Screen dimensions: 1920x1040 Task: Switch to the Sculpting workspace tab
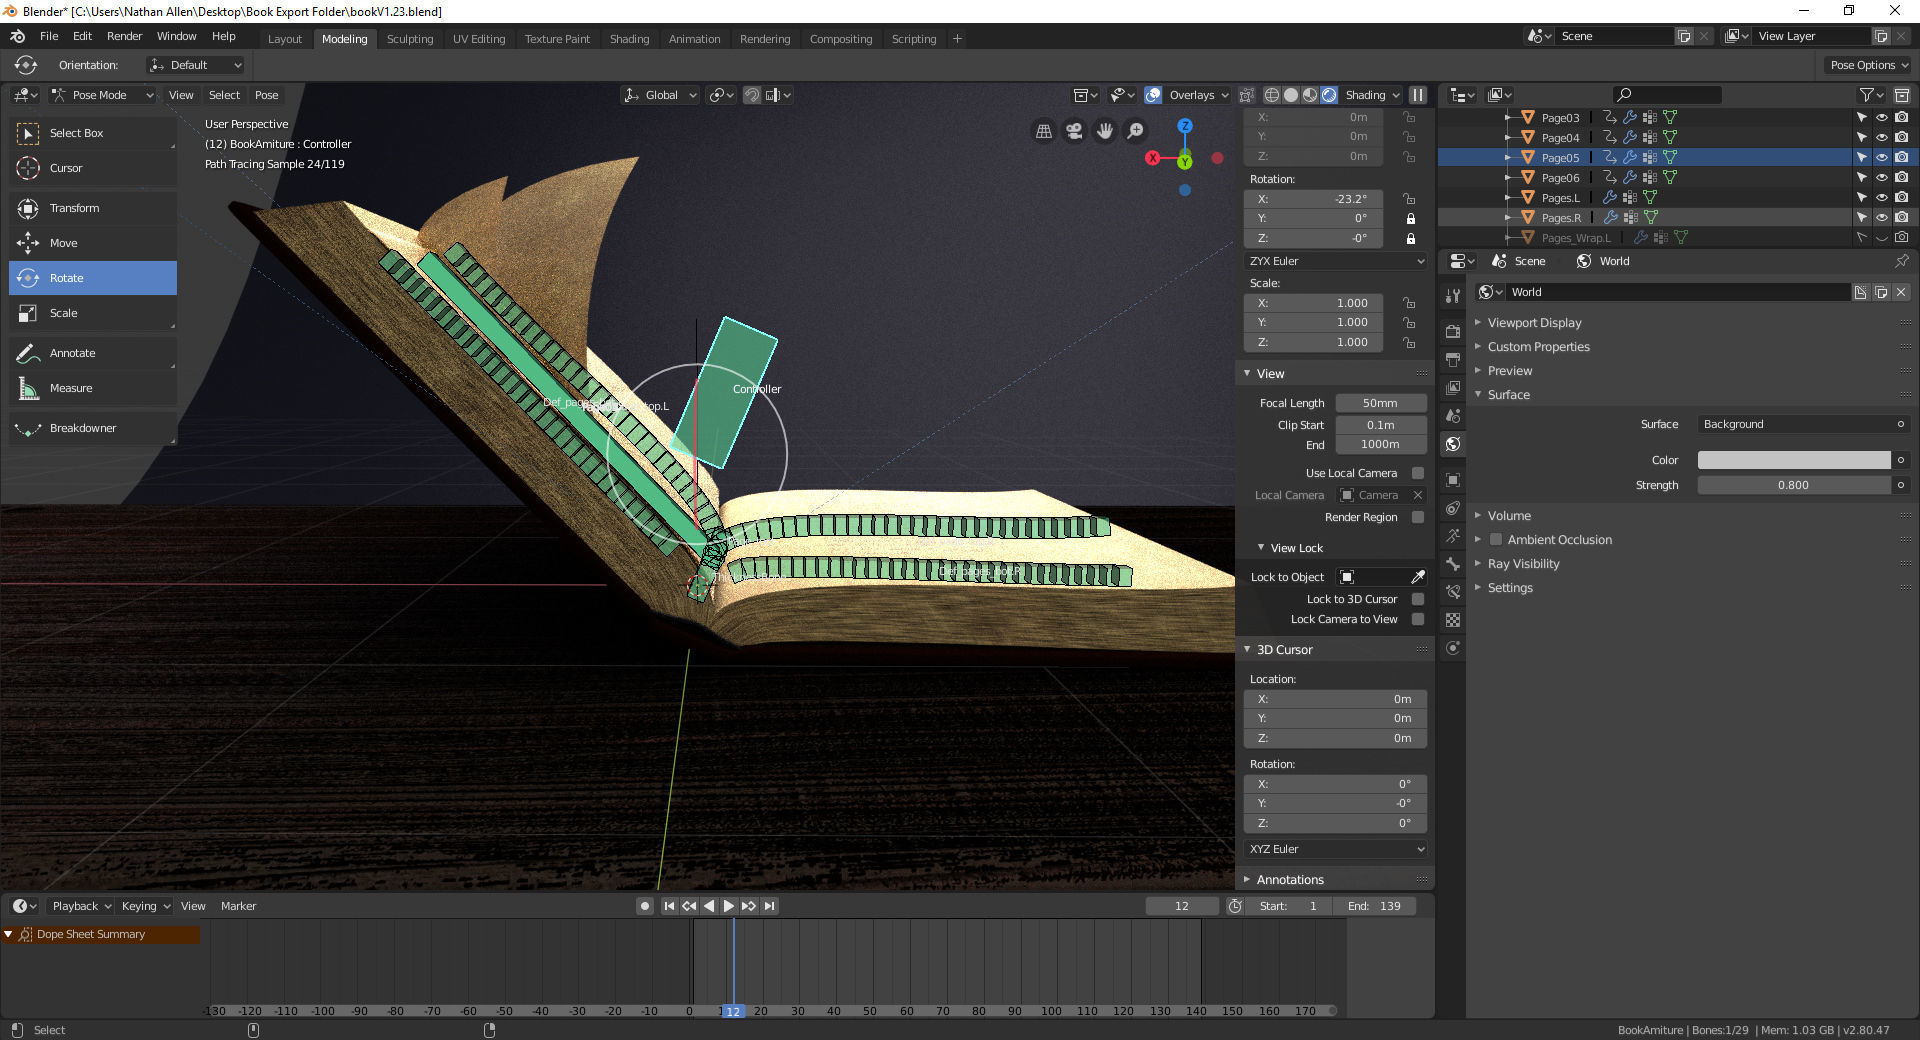tap(410, 39)
